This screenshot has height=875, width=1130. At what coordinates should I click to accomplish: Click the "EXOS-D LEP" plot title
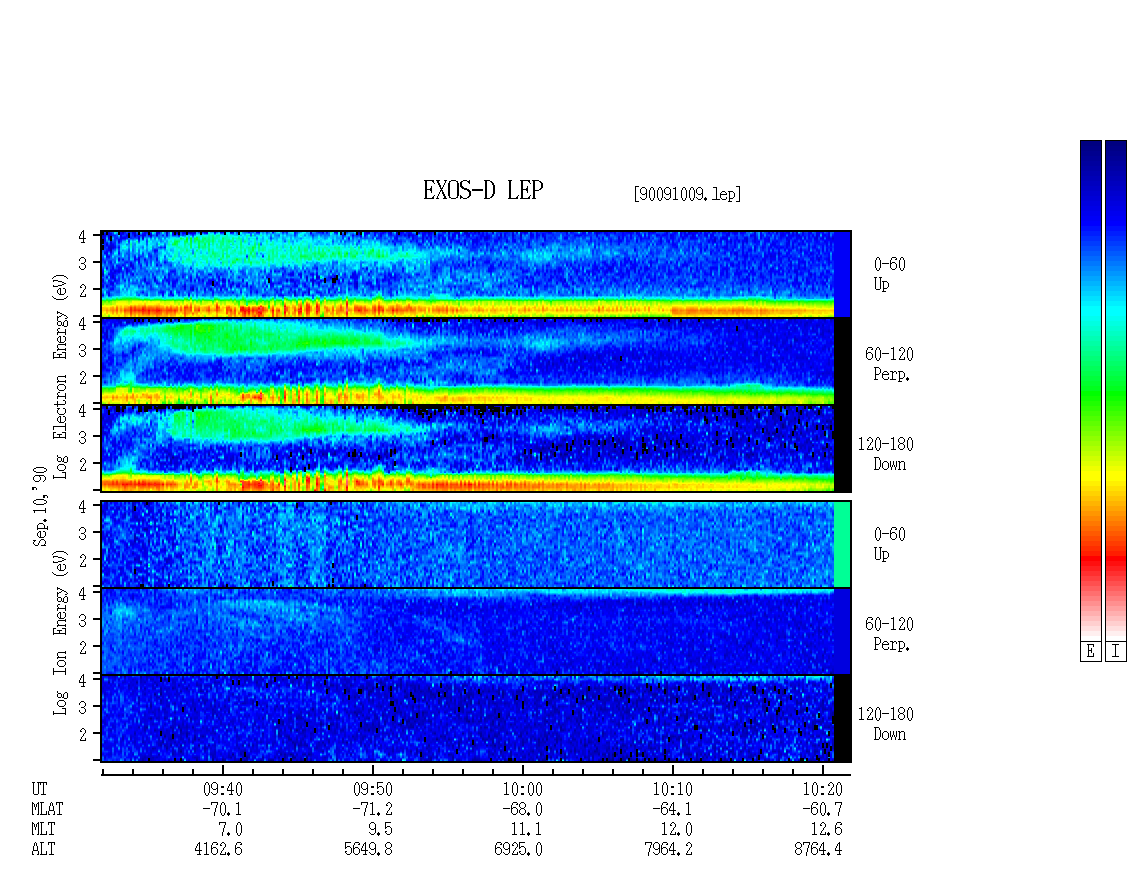pos(483,190)
